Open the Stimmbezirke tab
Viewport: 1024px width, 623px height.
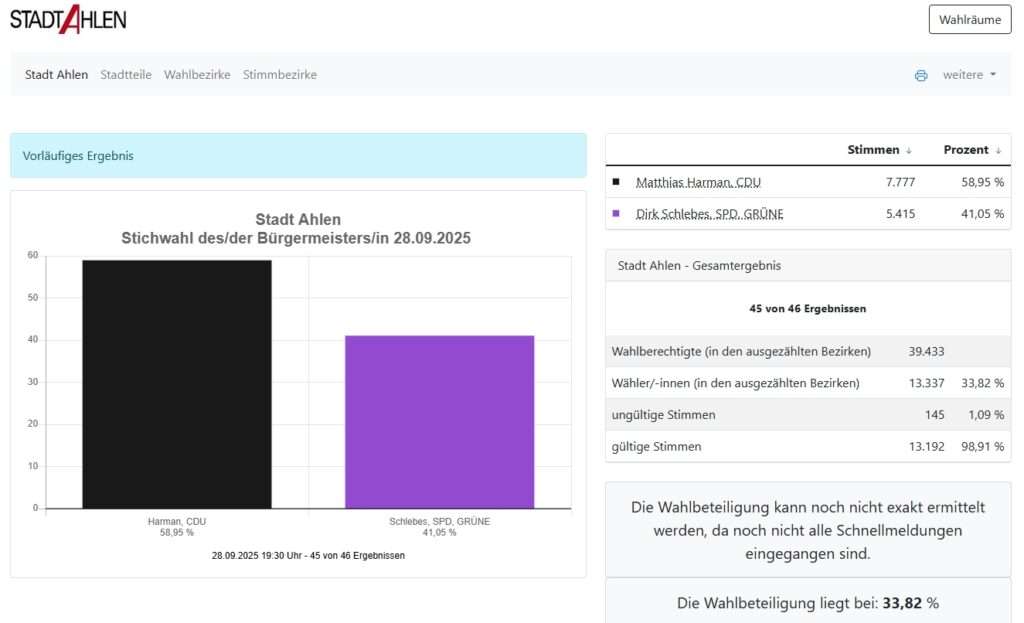280,75
